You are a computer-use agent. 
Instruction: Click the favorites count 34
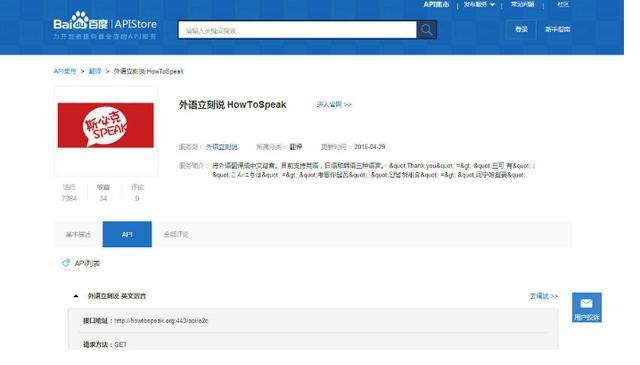[103, 198]
